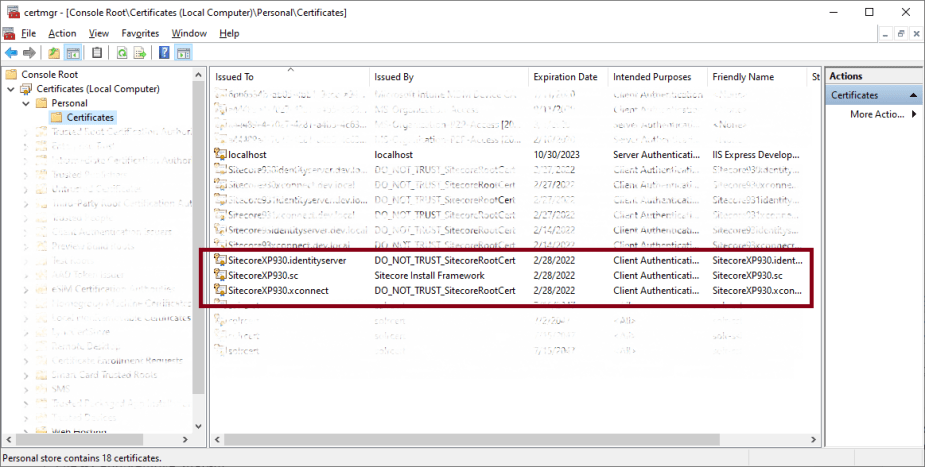Click the certificate list scroll-right arrow
The width and height of the screenshot is (925, 467).
pos(814,440)
